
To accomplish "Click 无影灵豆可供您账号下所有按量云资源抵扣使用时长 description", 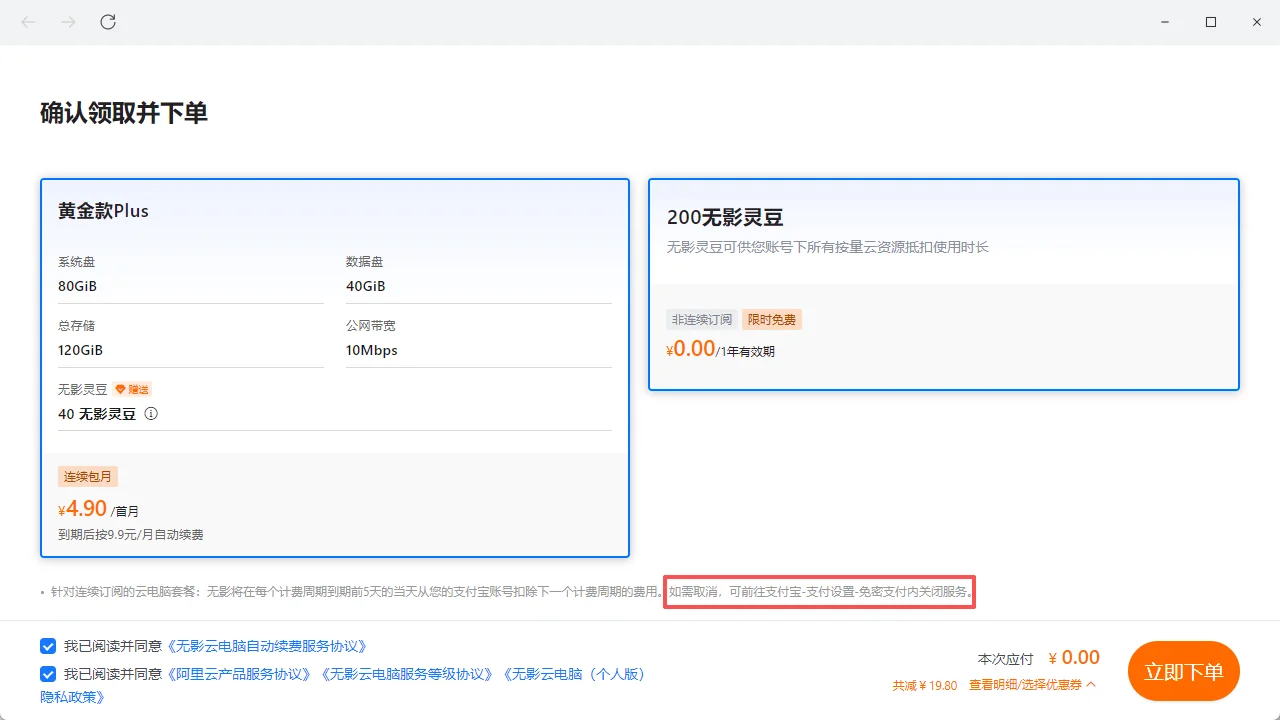I will 828,246.
